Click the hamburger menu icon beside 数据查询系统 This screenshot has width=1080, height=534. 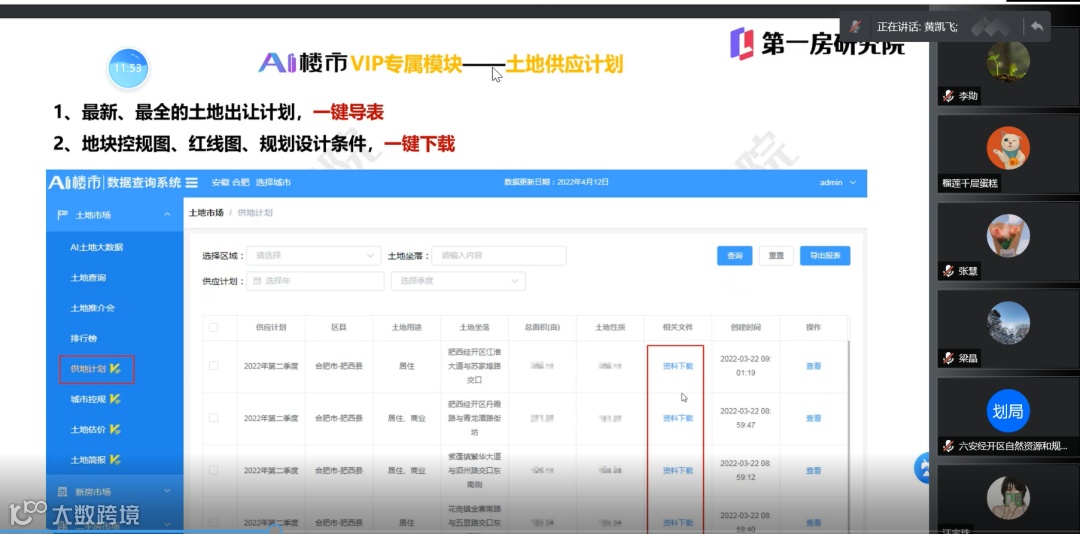tap(191, 183)
